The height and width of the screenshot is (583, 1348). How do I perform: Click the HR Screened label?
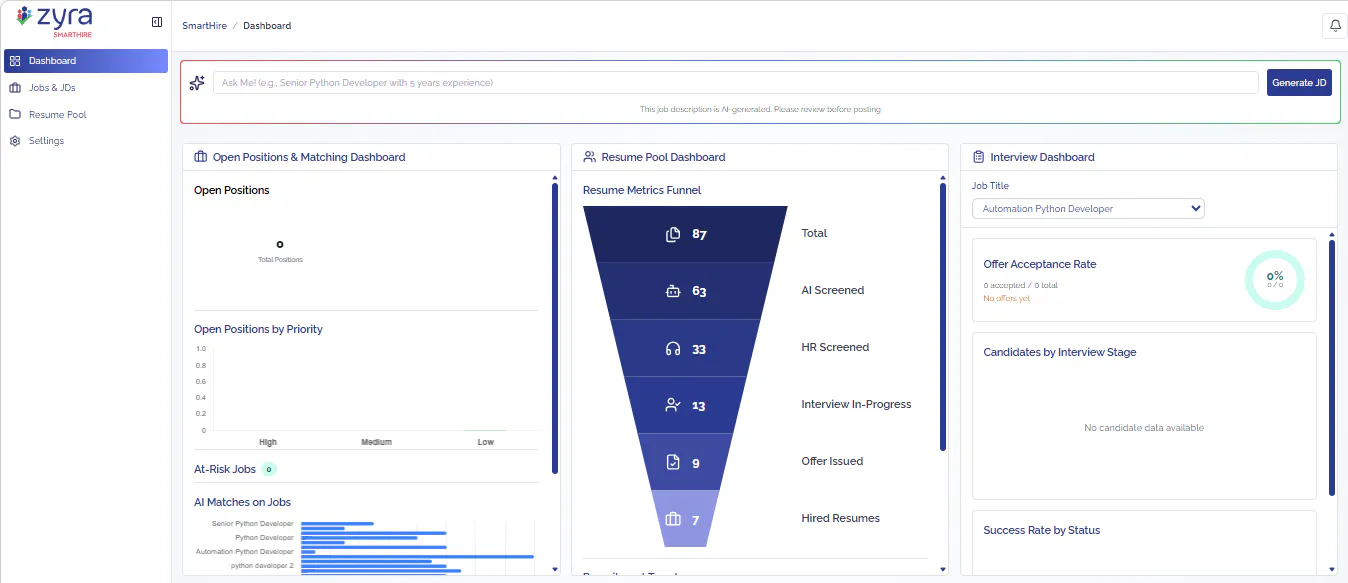(x=835, y=347)
